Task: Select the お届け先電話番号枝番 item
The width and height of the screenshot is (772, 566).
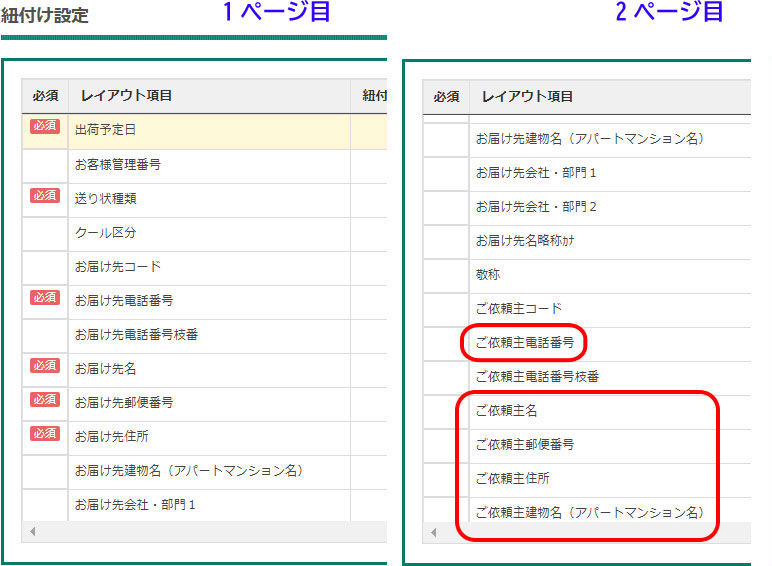Action: [x=136, y=334]
